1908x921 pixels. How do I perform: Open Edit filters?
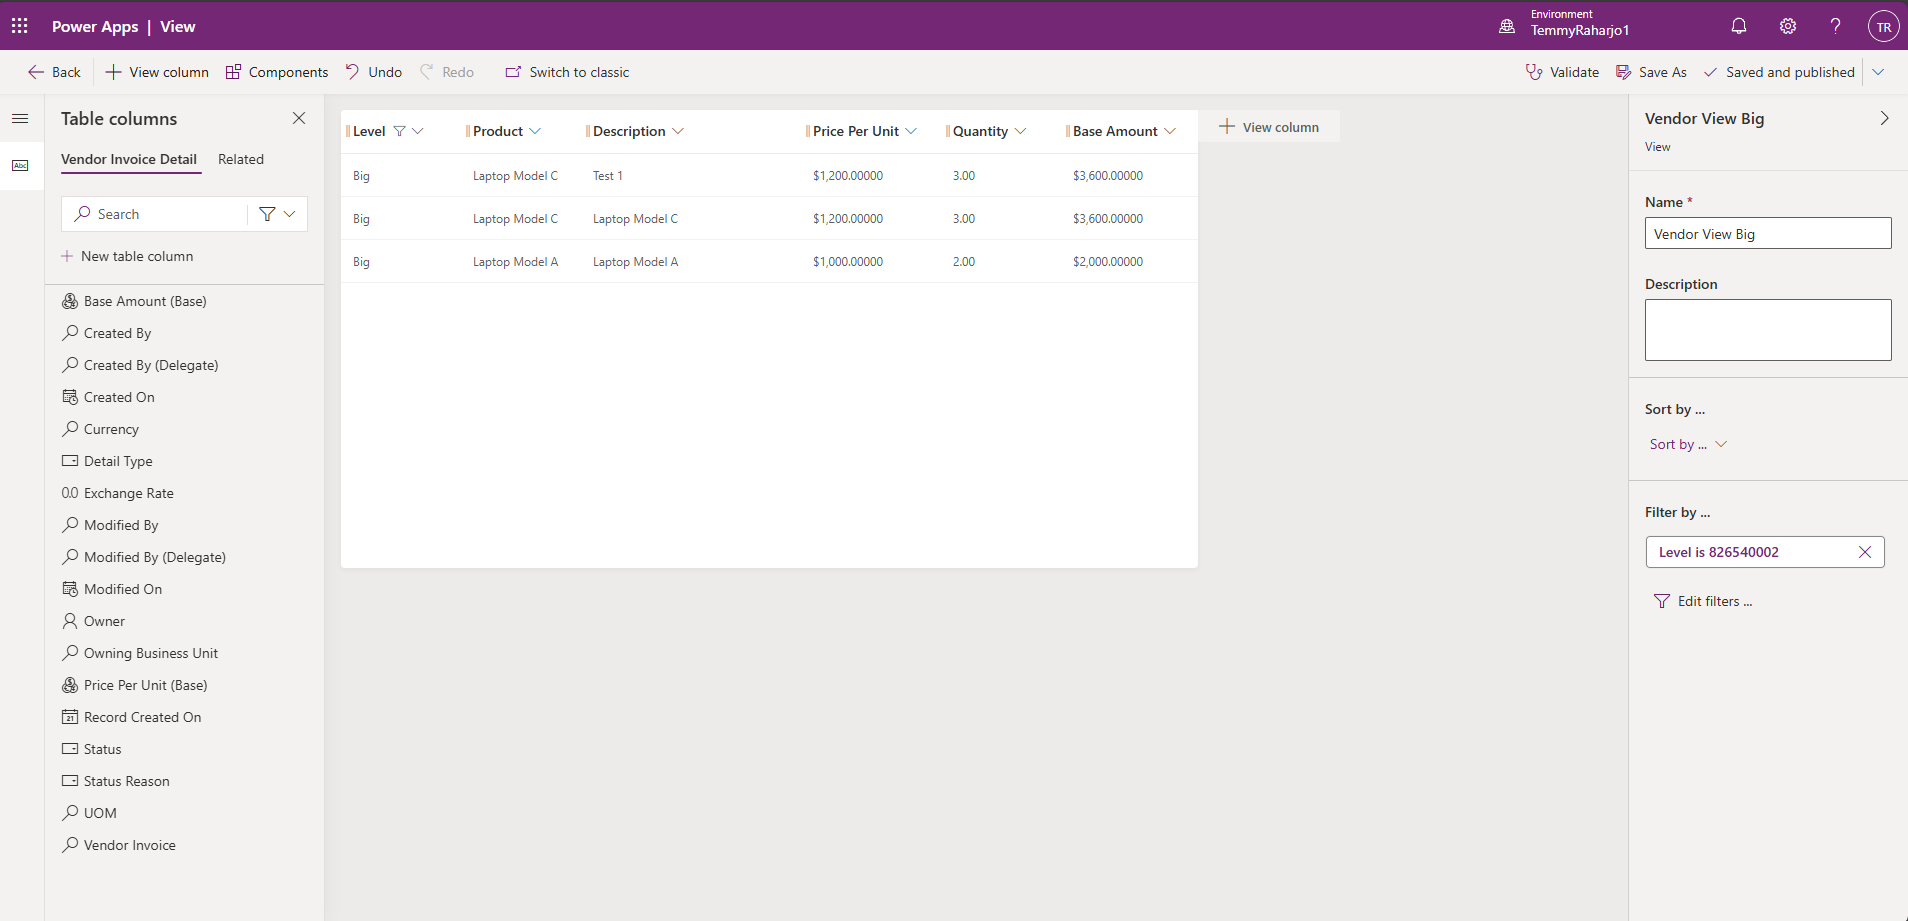[1703, 601]
